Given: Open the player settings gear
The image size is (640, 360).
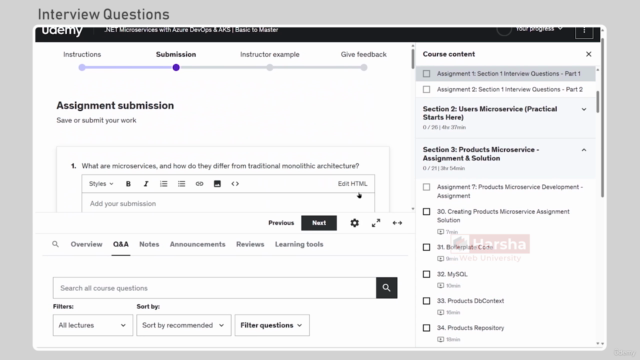Looking at the screenshot, I should point(355,223).
